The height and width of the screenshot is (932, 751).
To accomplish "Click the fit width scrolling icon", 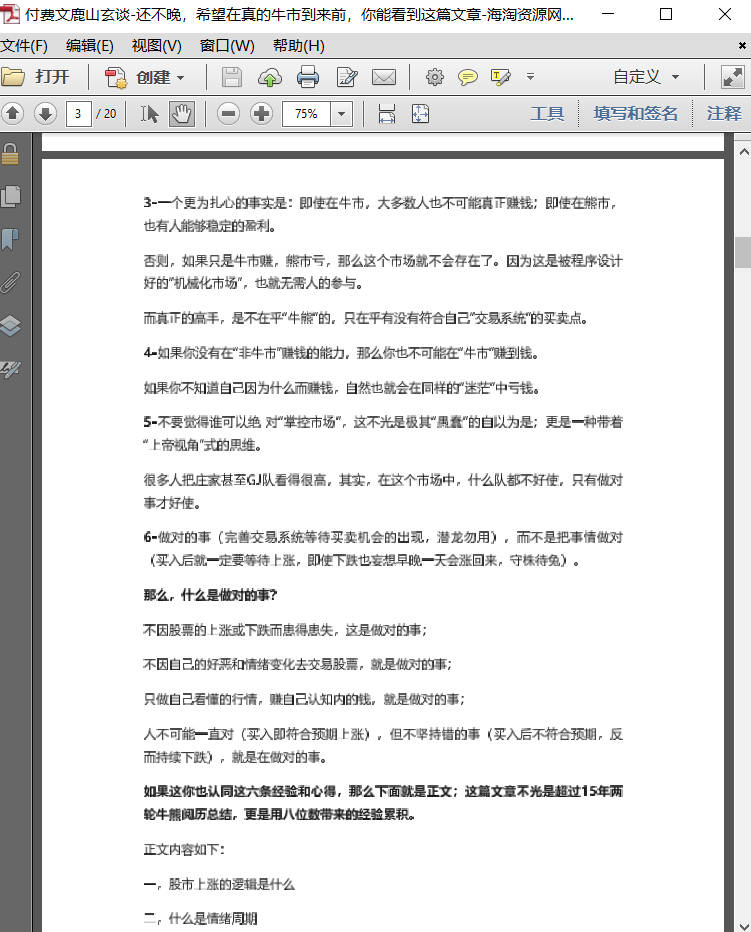I will pyautogui.click(x=387, y=114).
